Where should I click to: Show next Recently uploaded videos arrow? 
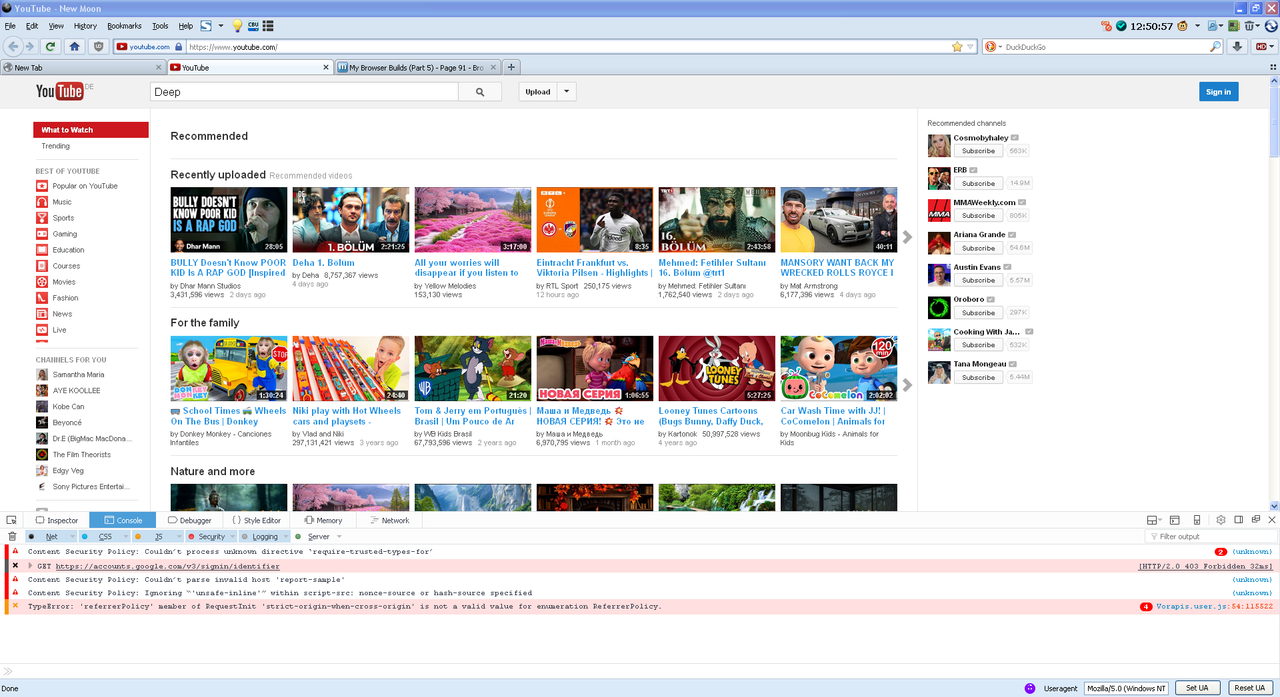point(907,237)
